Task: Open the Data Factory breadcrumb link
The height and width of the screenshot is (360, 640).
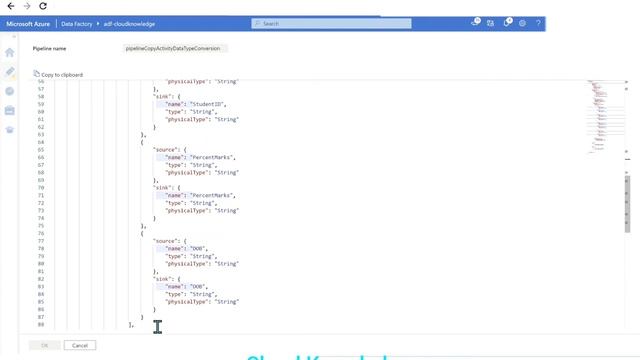Action: (x=77, y=24)
